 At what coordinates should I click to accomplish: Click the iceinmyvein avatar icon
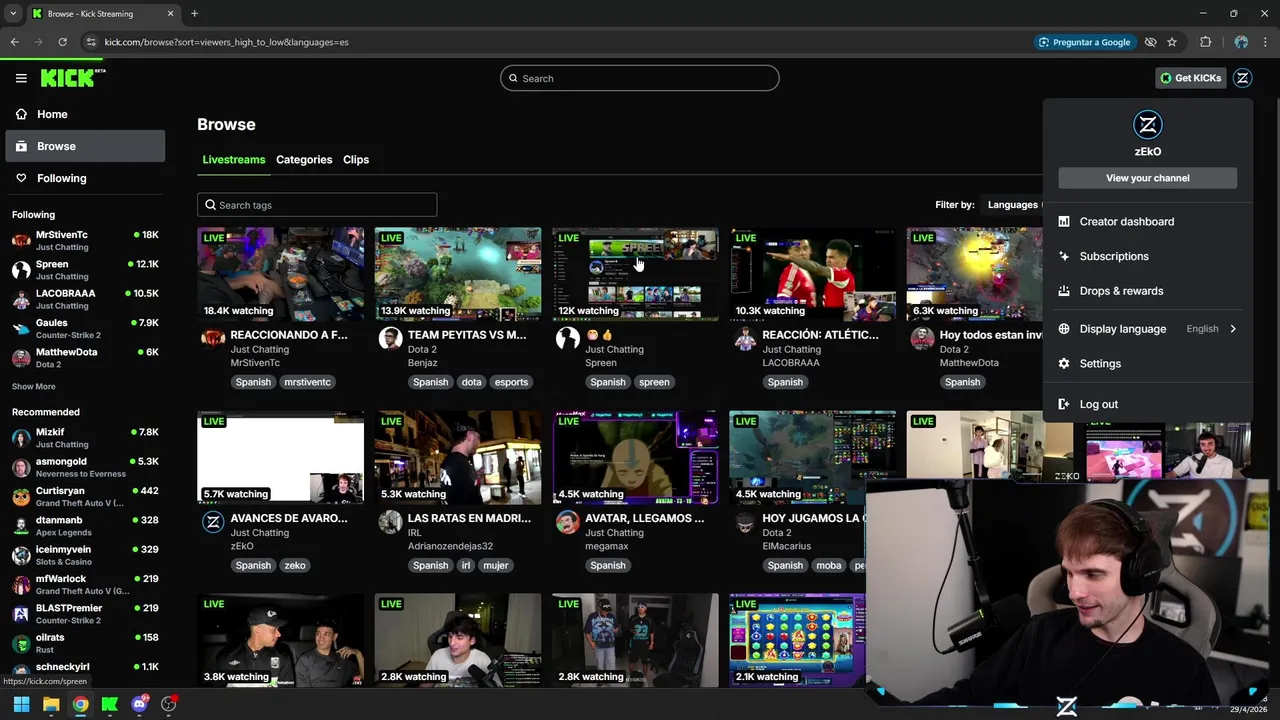[x=21, y=555]
